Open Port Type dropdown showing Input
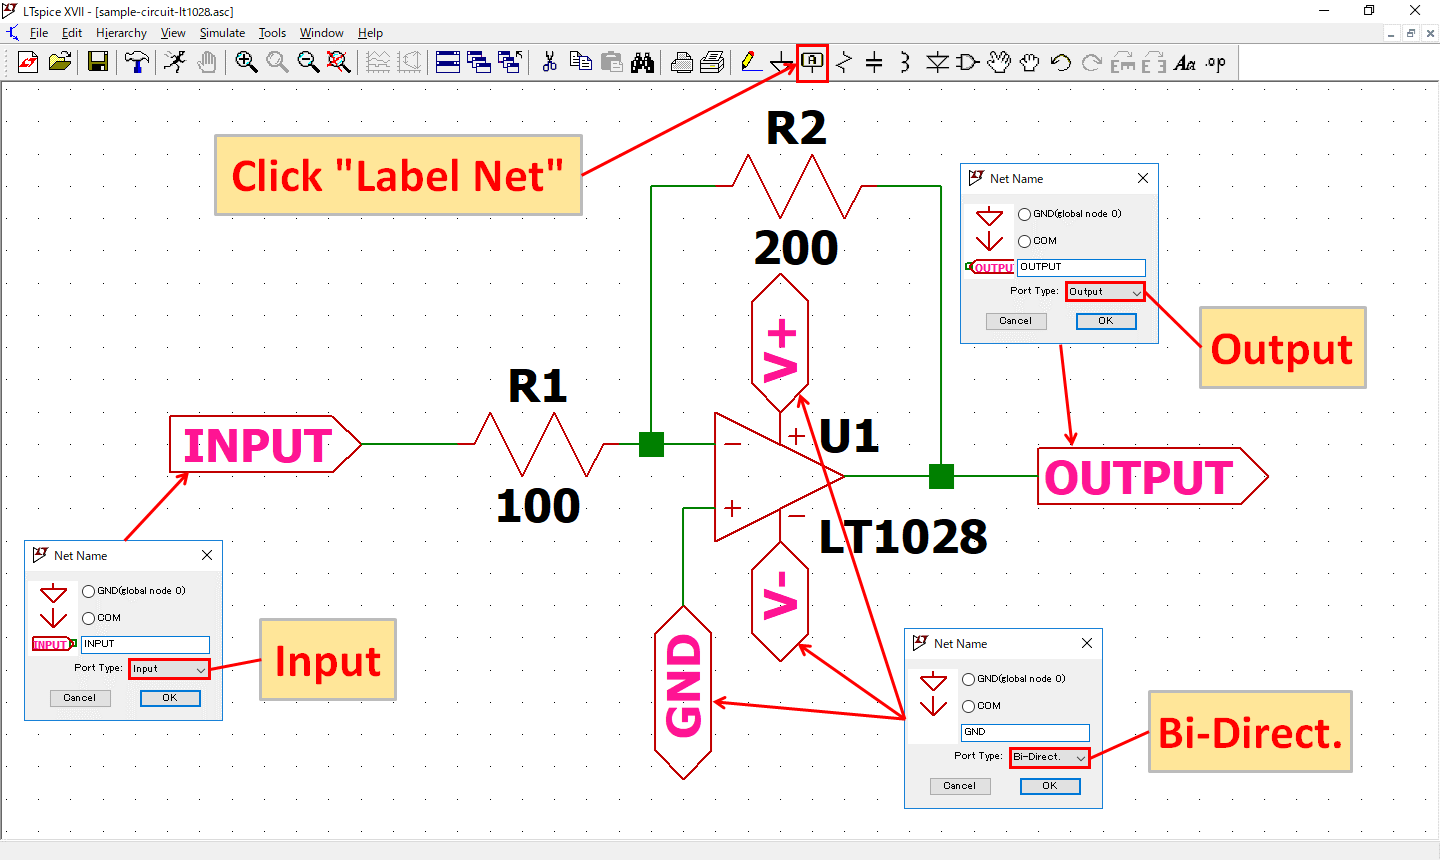Image resolution: width=1440 pixels, height=860 pixels. [169, 669]
